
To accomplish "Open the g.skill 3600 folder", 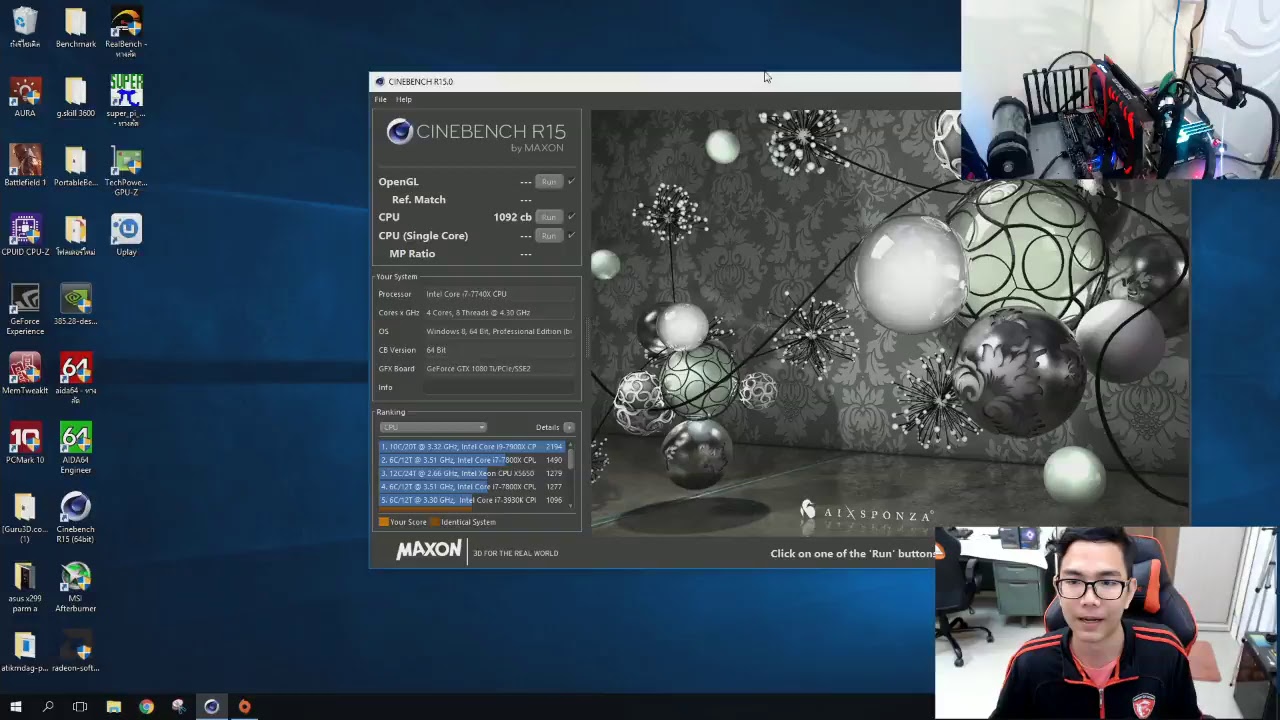I will click(x=76, y=97).
